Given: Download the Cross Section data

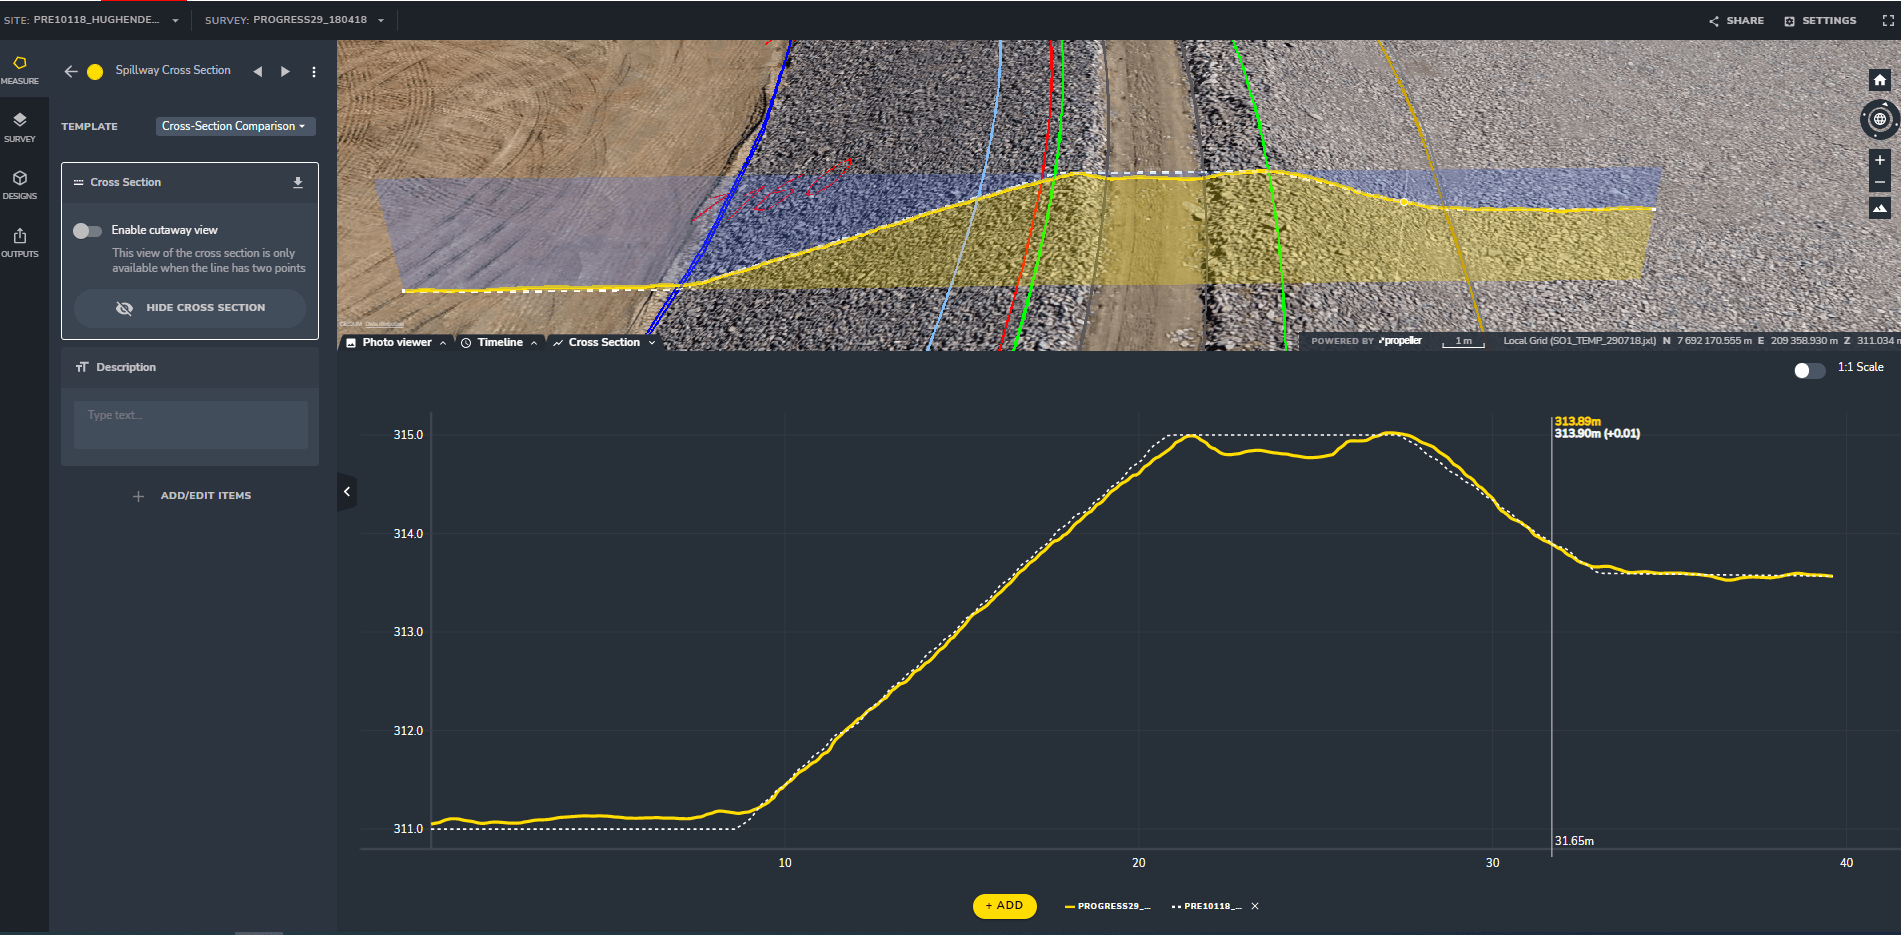Looking at the screenshot, I should coord(297,183).
